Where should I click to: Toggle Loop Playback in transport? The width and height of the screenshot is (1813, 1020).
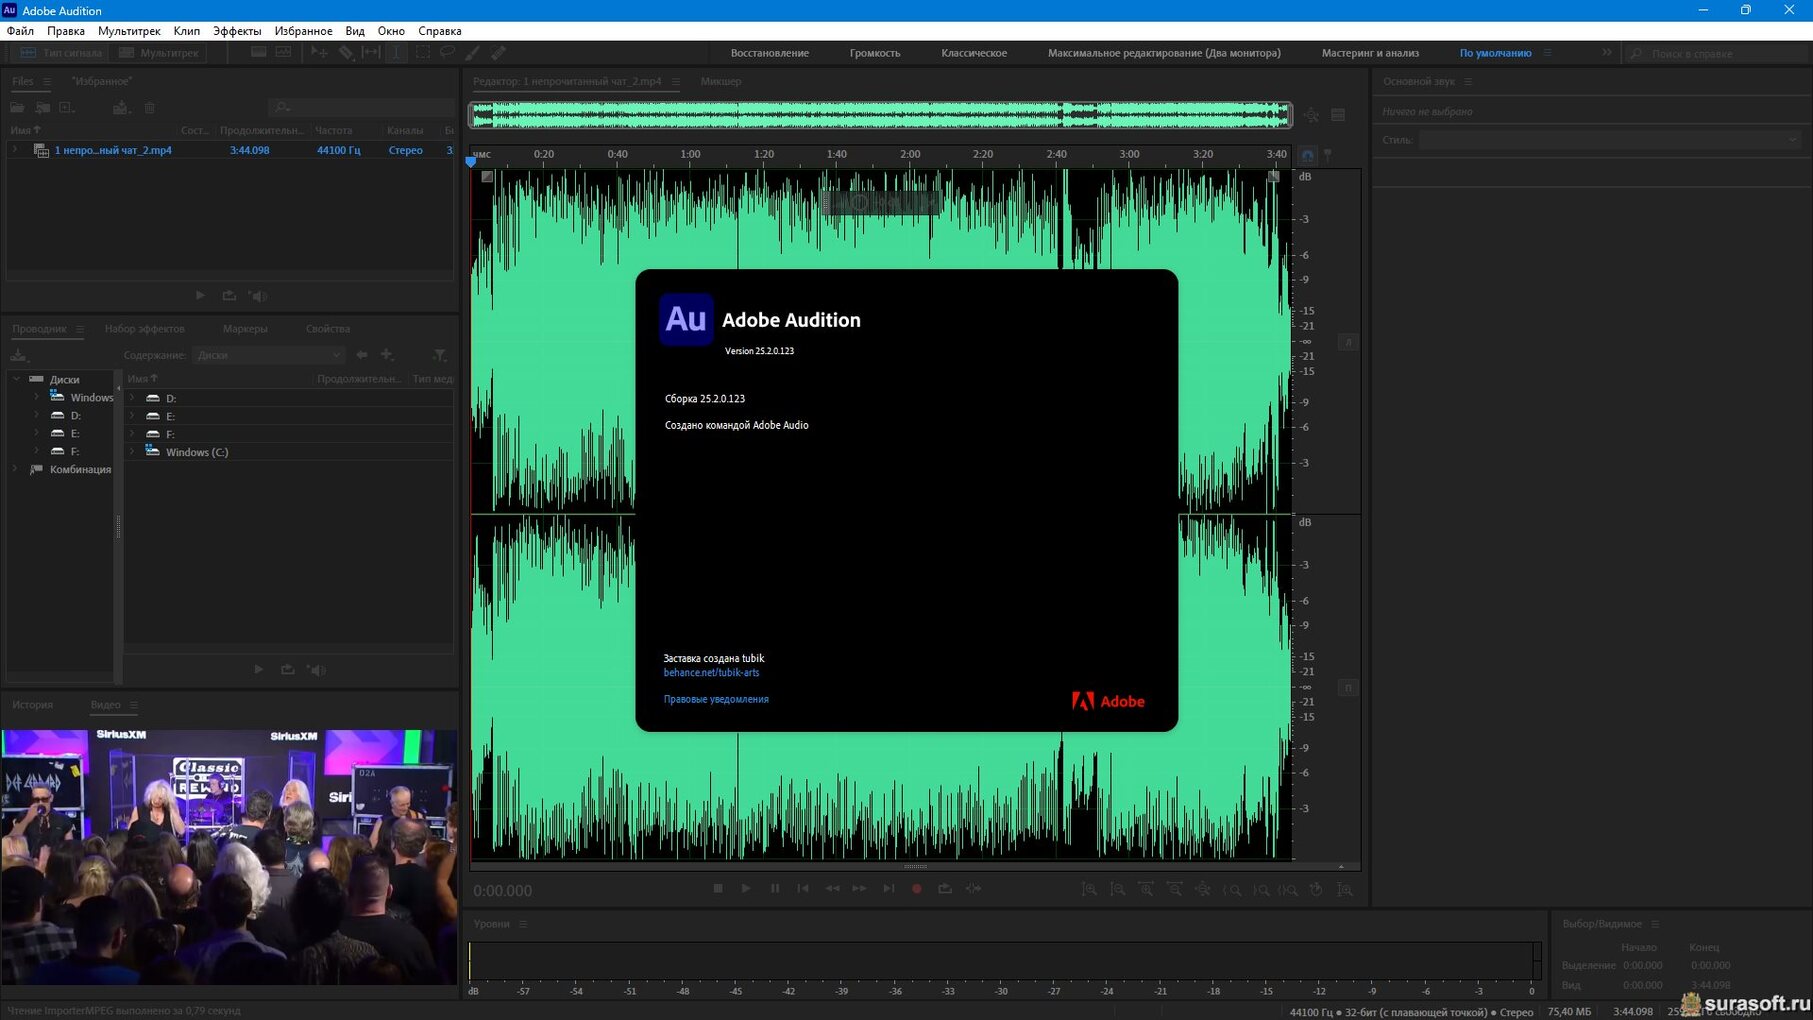pos(945,888)
